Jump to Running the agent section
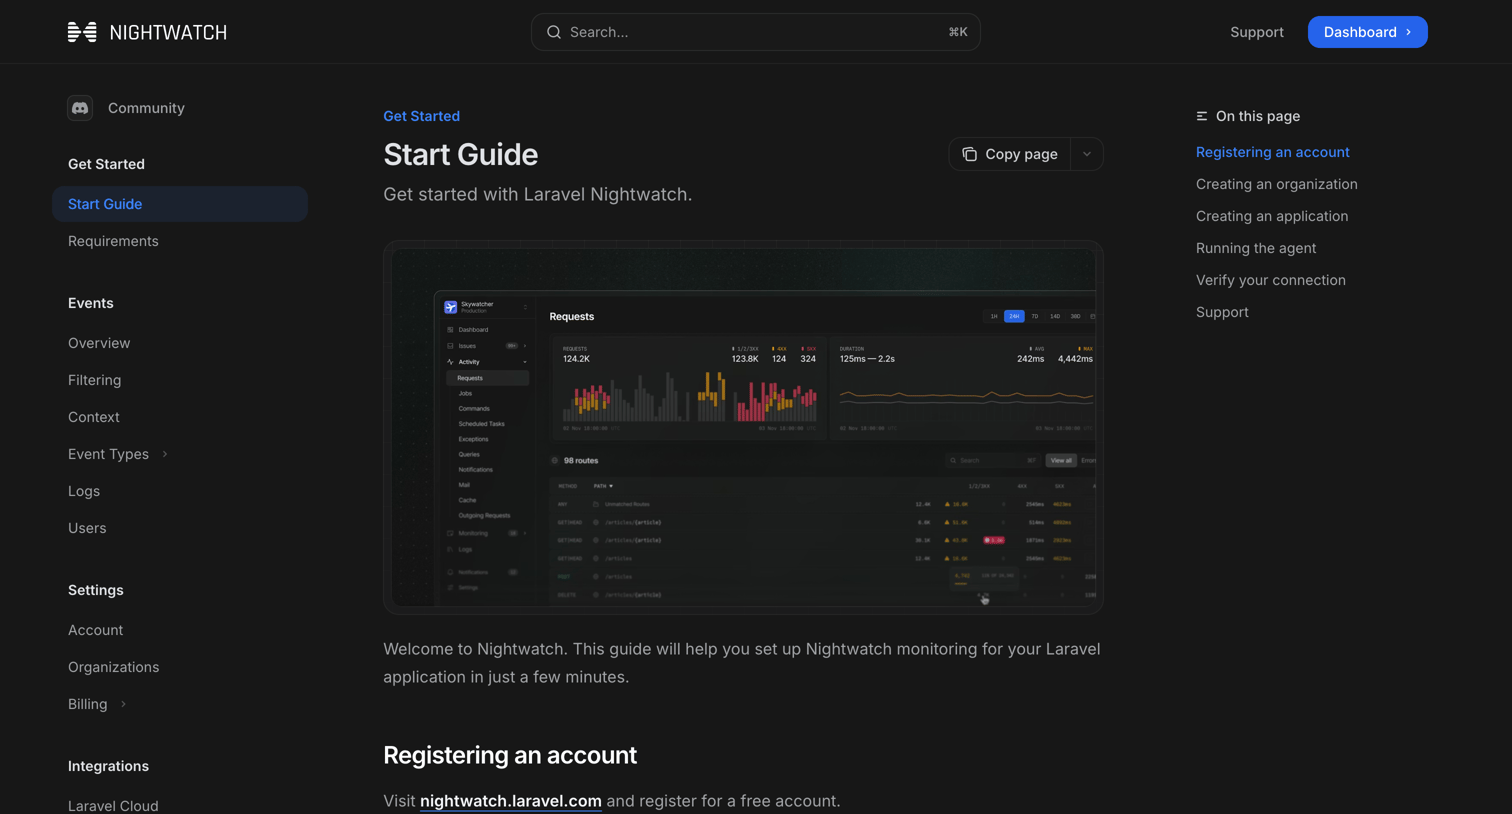Viewport: 1512px width, 814px height. click(1255, 248)
